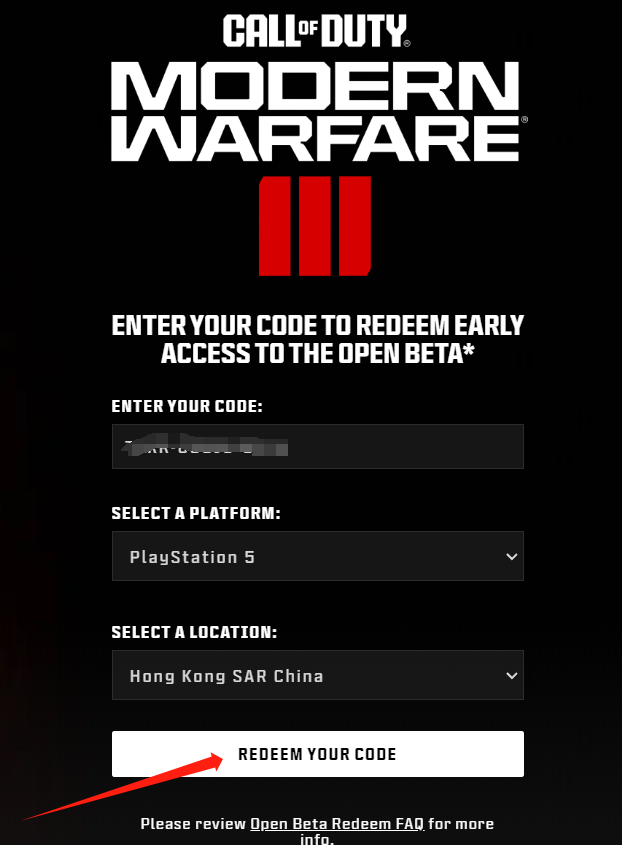Click the blurred code text

(x=205, y=445)
